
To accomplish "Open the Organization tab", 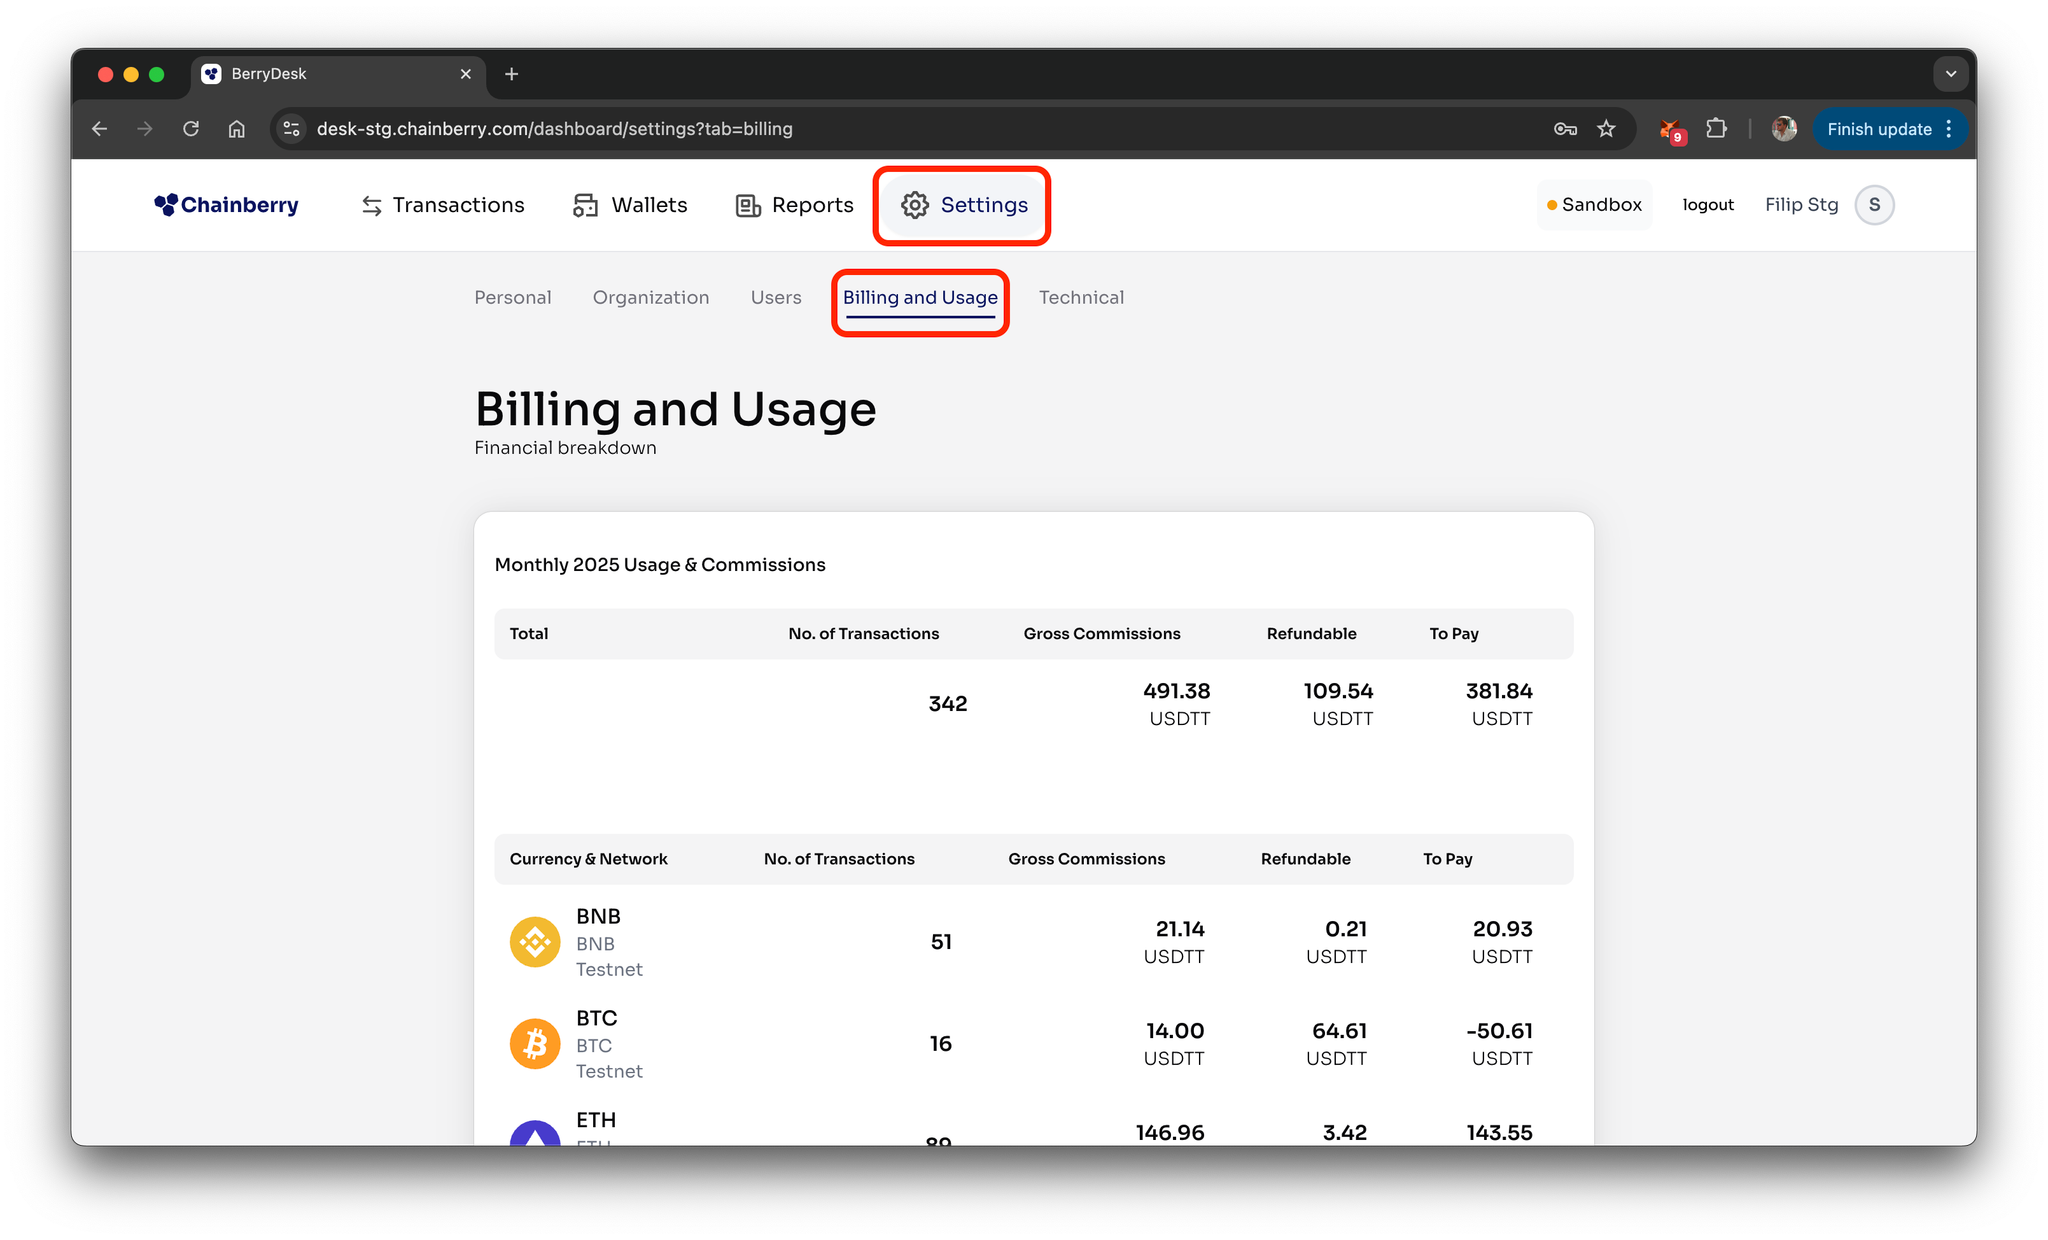I will coord(651,298).
